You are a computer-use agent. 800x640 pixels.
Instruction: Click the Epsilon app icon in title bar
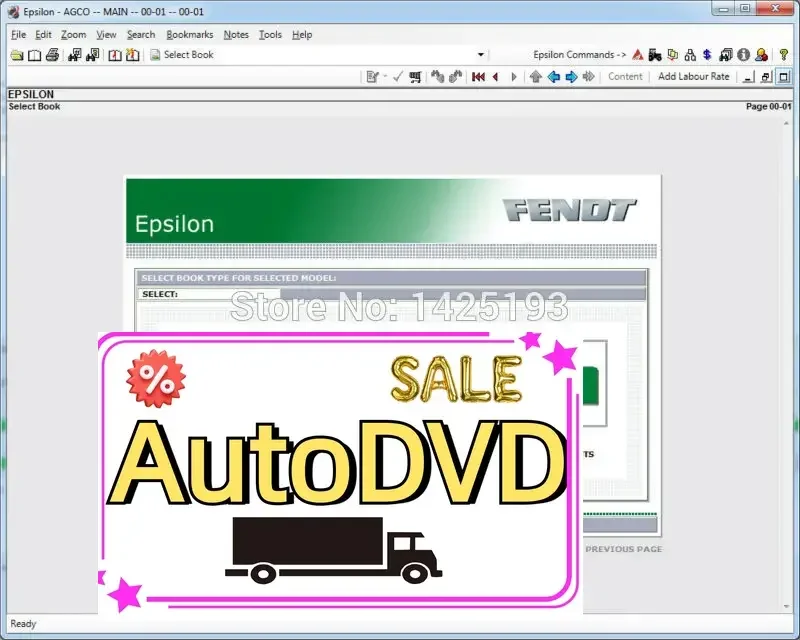(14, 11)
